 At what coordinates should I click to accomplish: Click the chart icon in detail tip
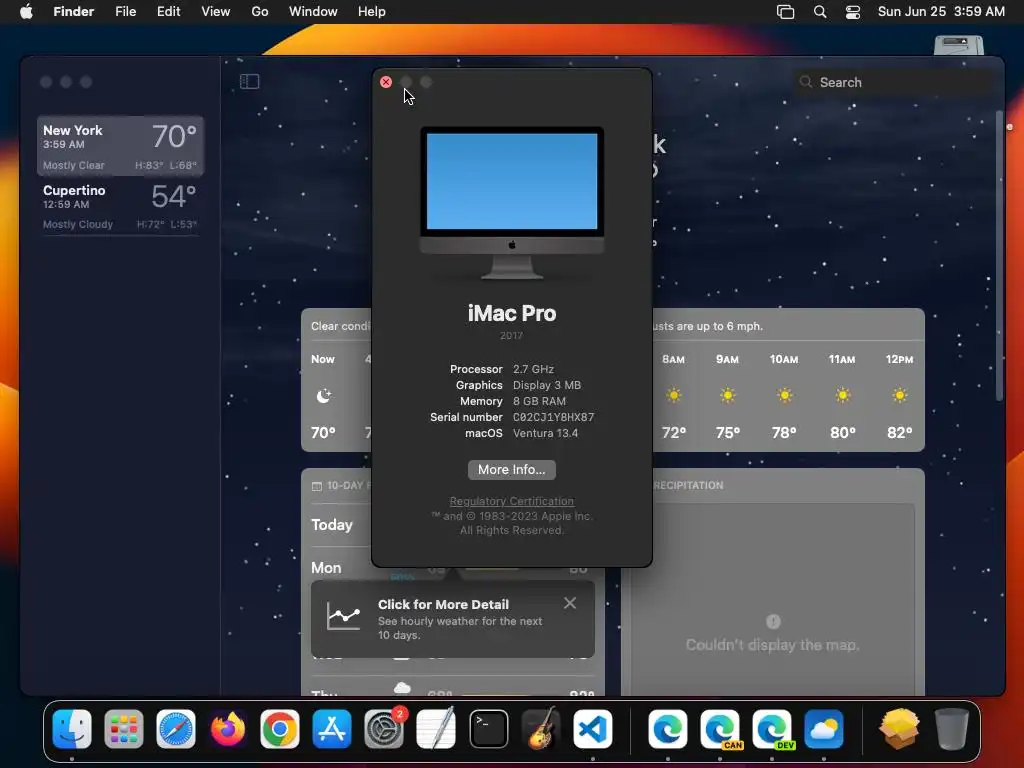[344, 616]
